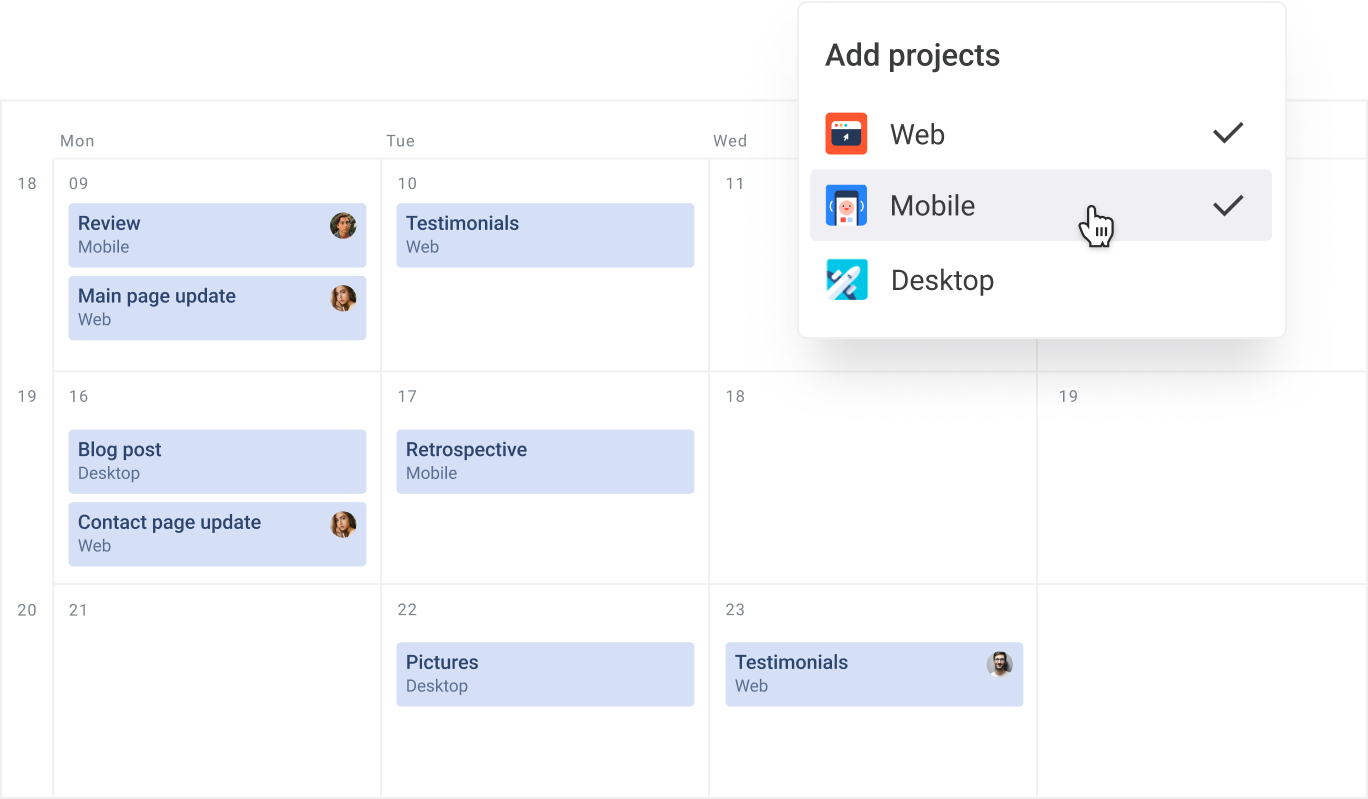Open the Blog post task
The image size is (1368, 799).
pyautogui.click(x=200, y=461)
